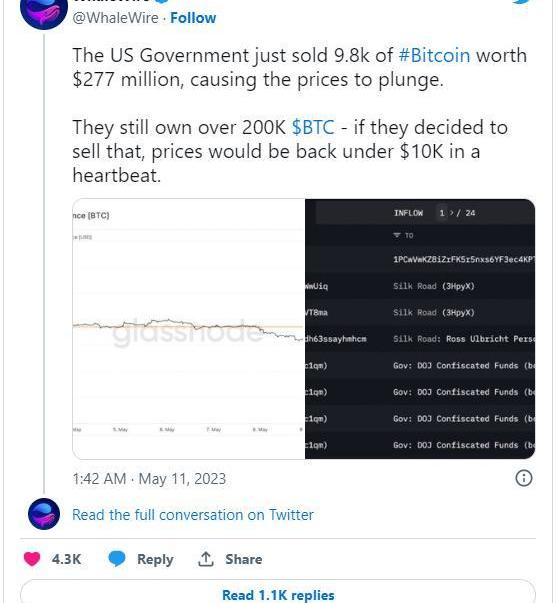Screen dimensions: 556x603
Task: Click the small avatar beside full conversation link
Action: 44,514
